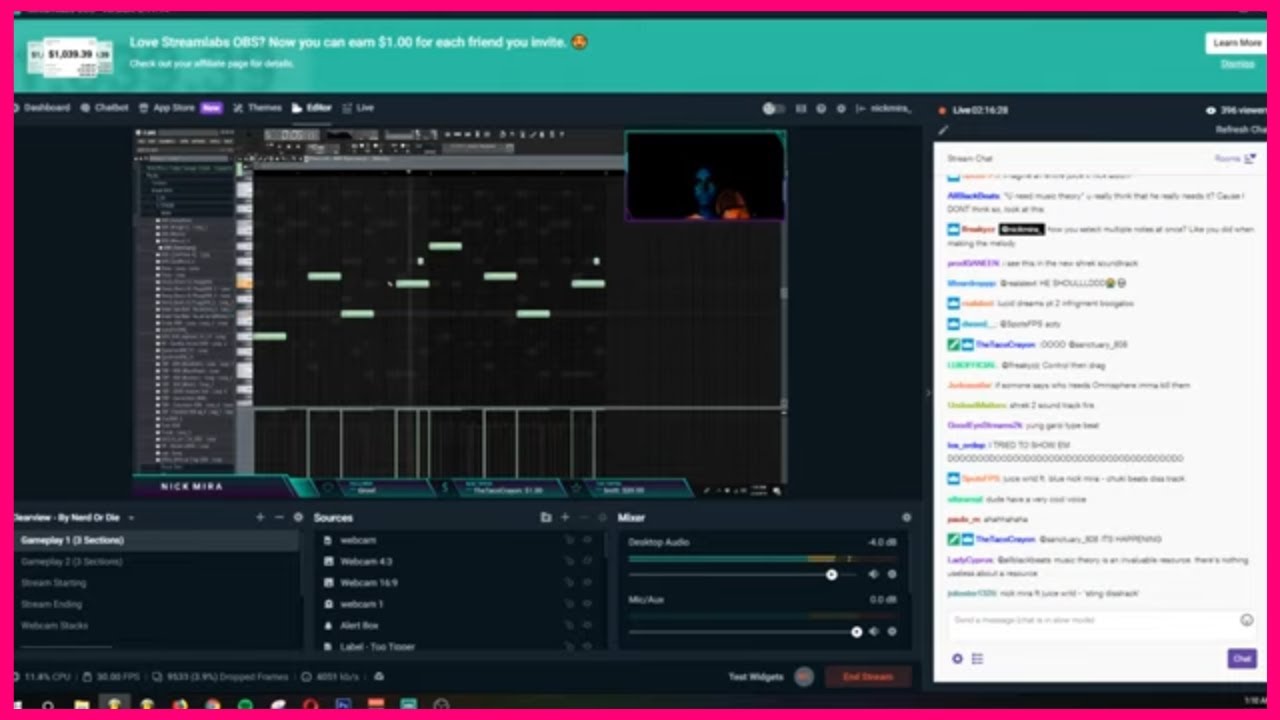Click the Spotify icon in Windows taskbar
This screenshot has height=720, width=1280.
click(x=245, y=705)
